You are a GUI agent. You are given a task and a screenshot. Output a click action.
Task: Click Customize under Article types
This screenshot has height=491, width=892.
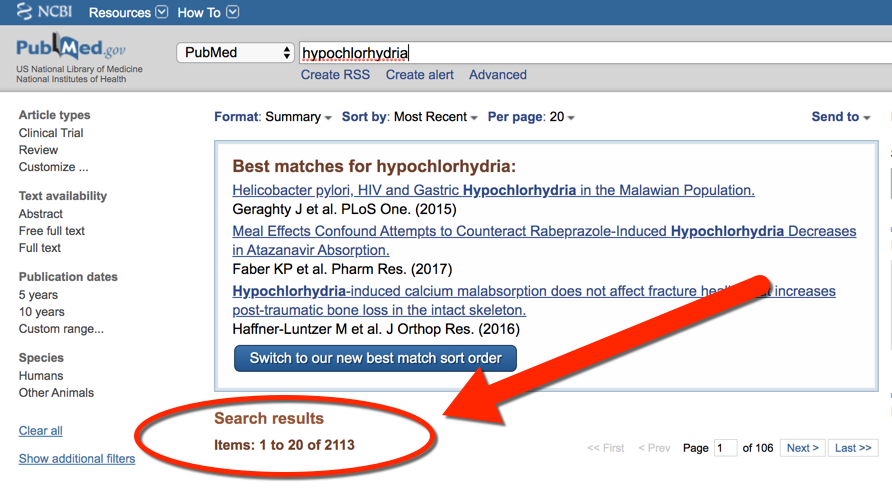coord(53,167)
